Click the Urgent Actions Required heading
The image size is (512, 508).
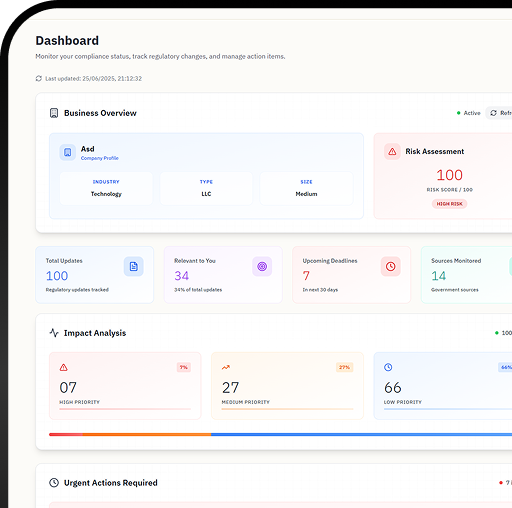coord(111,483)
